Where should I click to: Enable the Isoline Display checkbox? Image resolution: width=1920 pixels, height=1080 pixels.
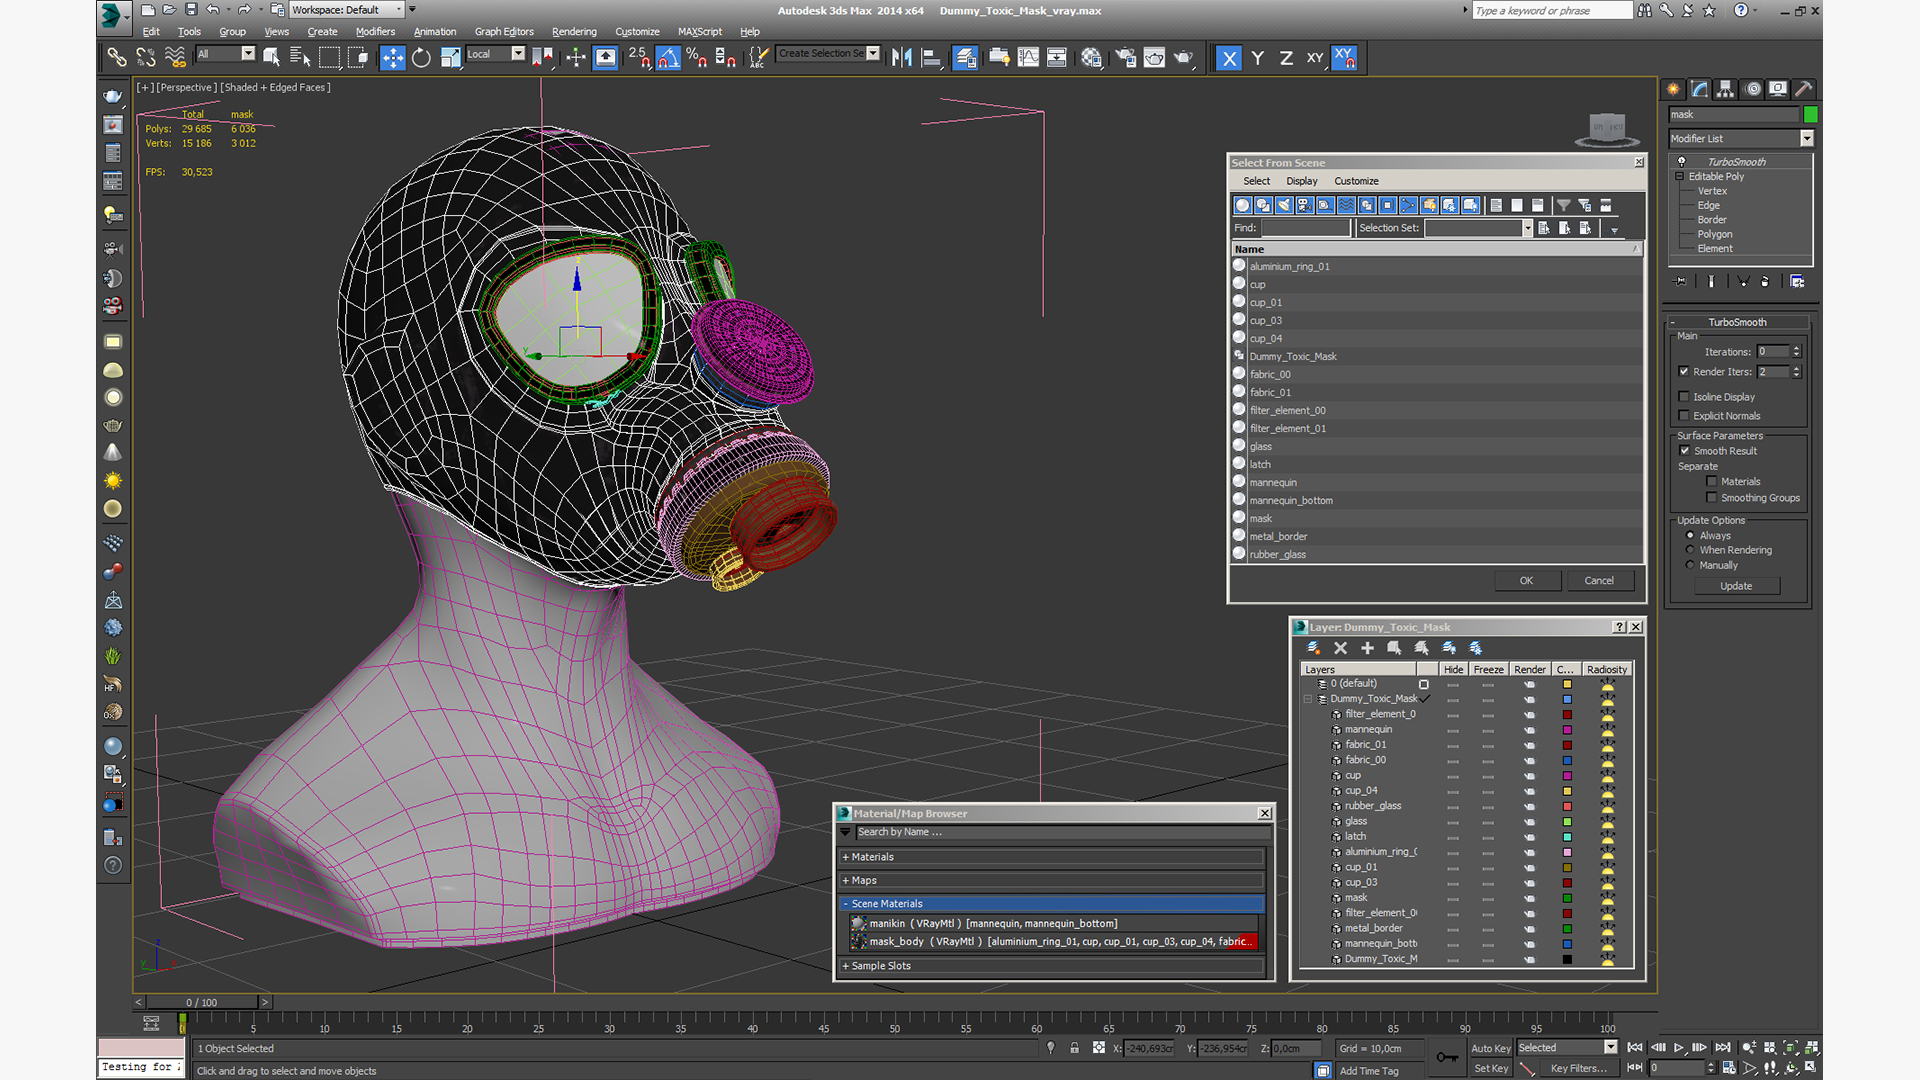pos(1684,397)
